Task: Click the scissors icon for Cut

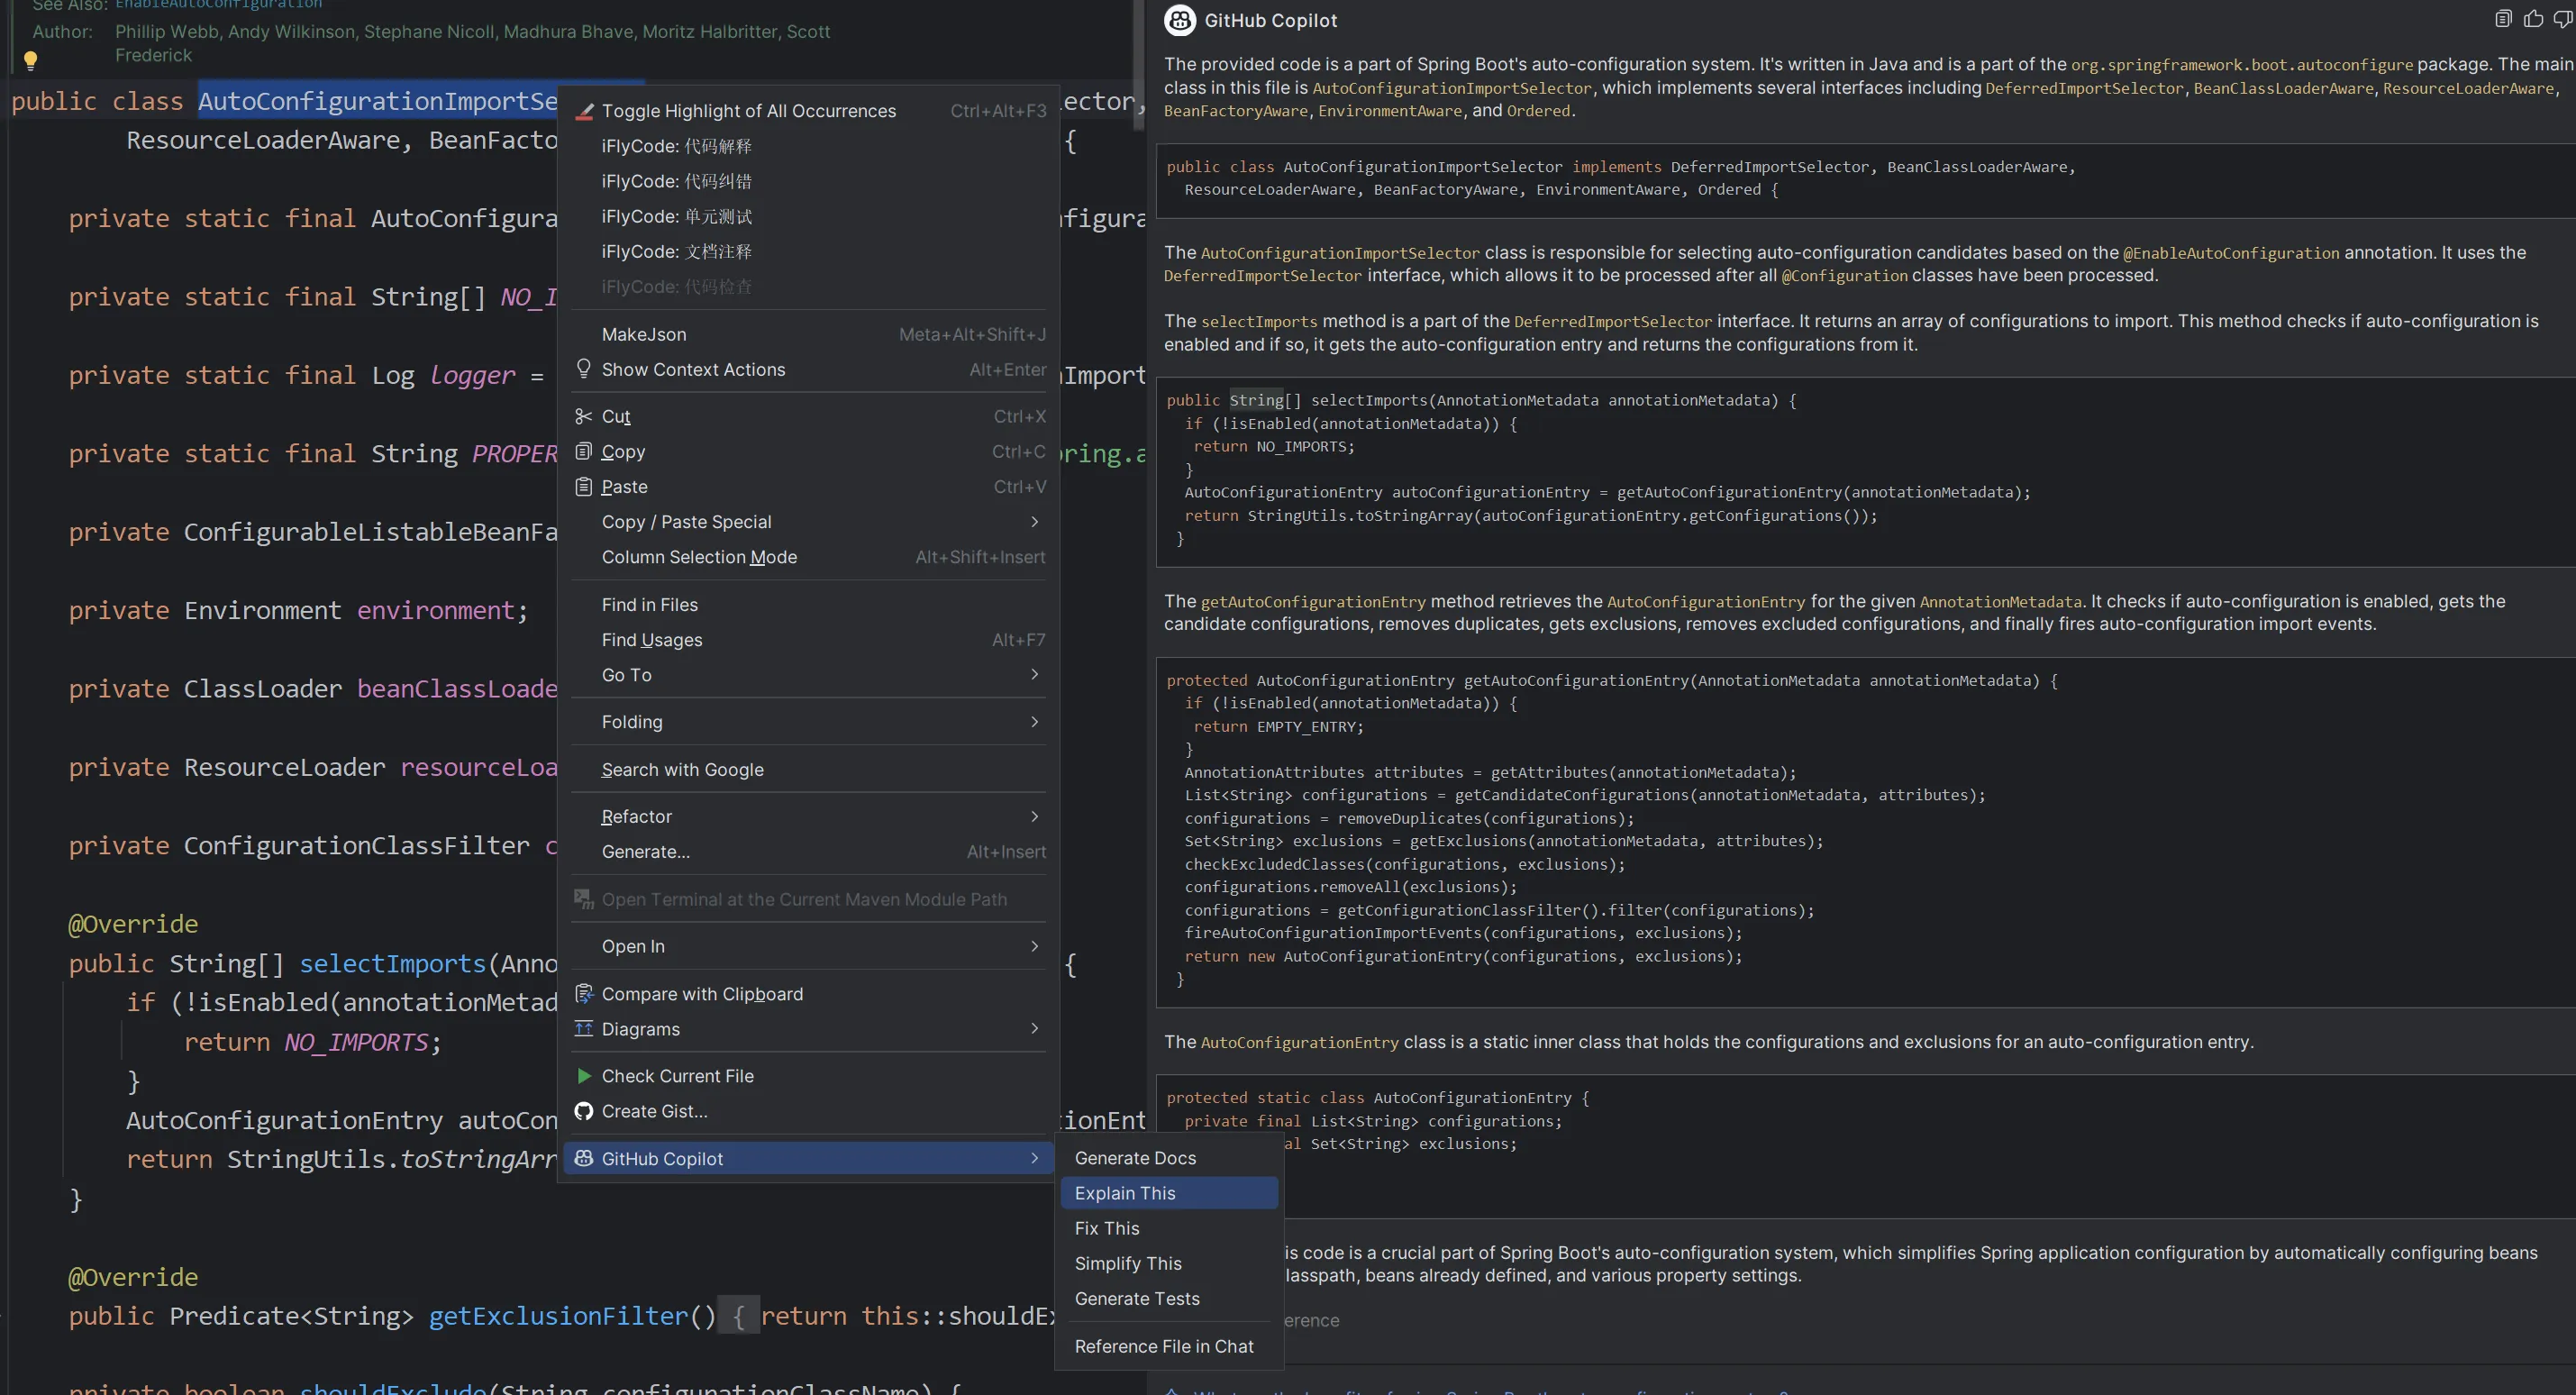Action: pyautogui.click(x=584, y=416)
